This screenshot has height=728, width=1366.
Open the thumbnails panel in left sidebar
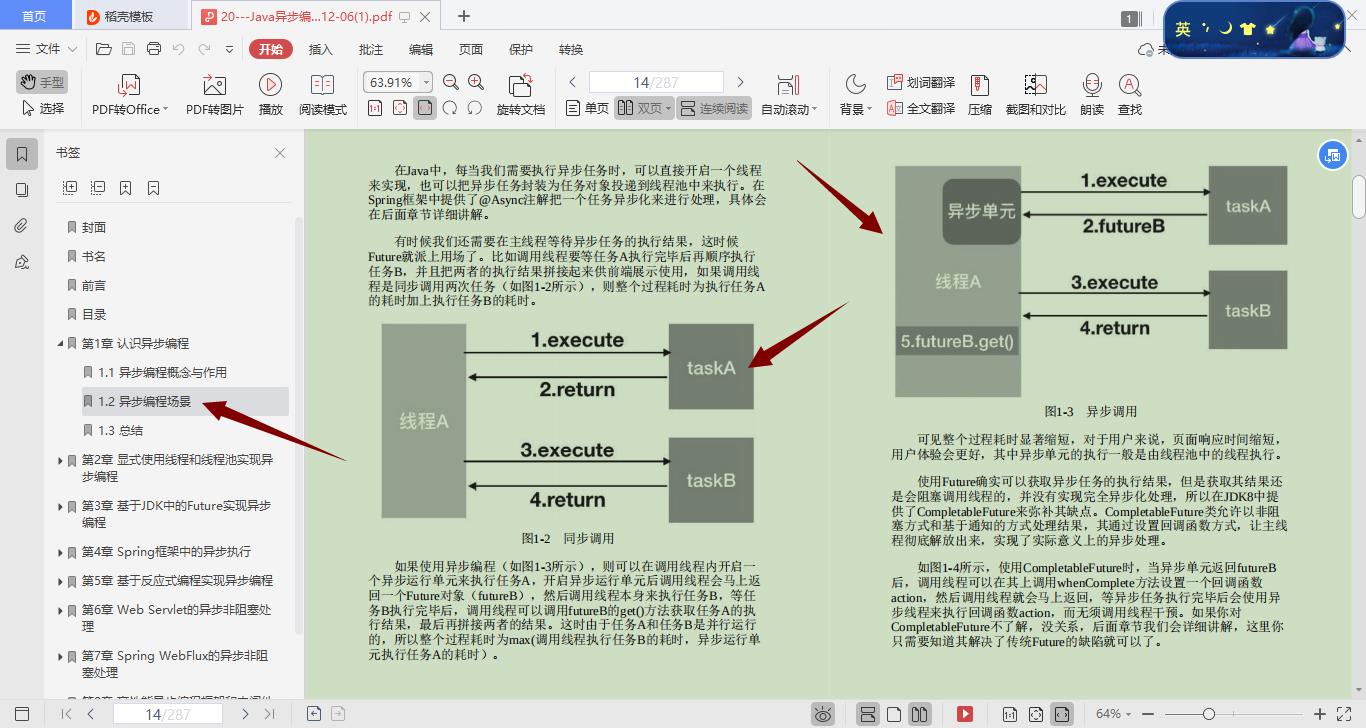[x=21, y=190]
